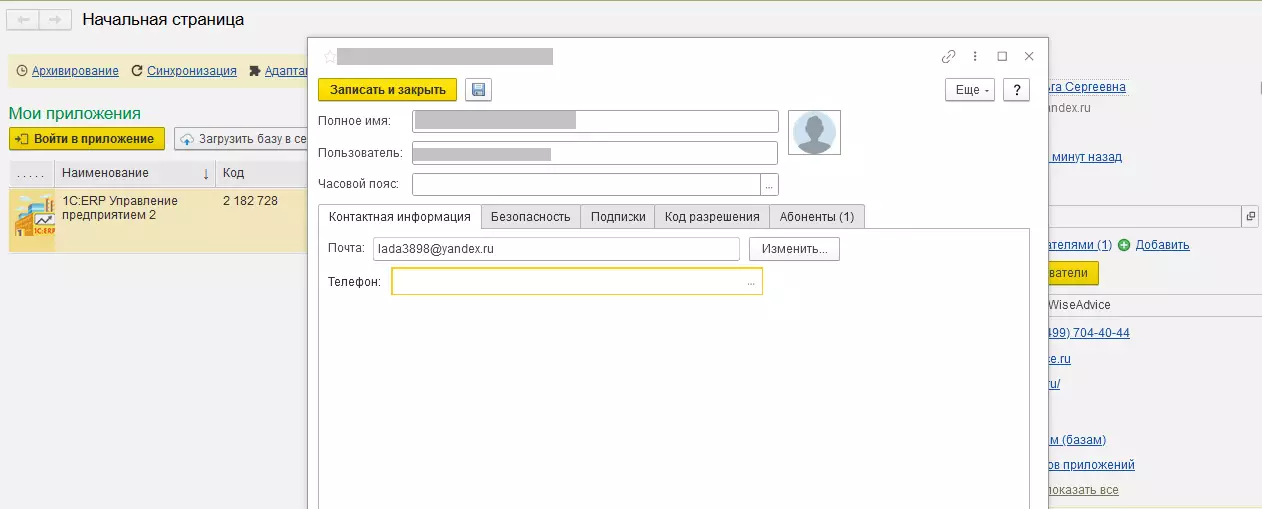Click the Пользователь input field
The height and width of the screenshot is (509, 1262).
595,153
